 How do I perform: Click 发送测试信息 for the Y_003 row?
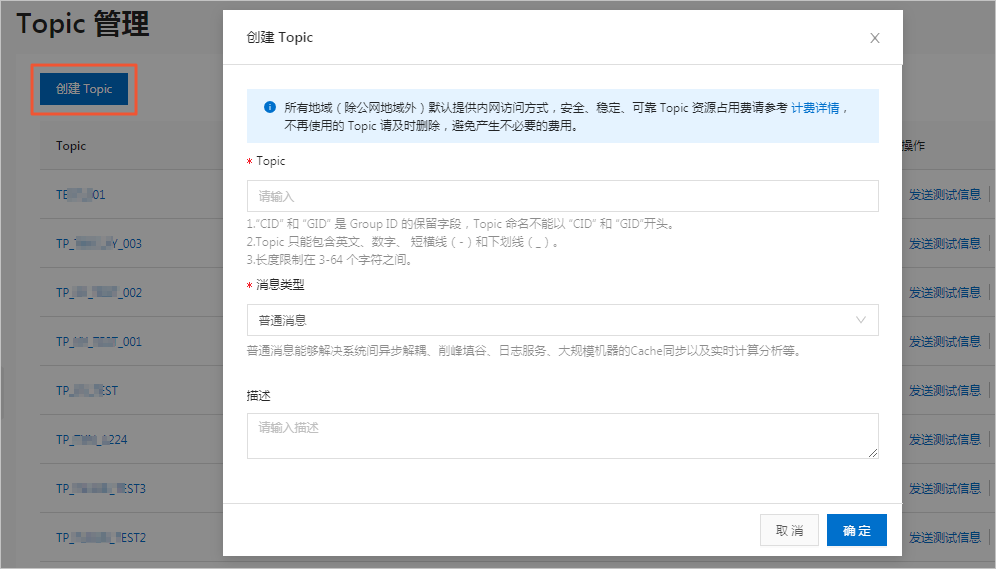[x=945, y=244]
